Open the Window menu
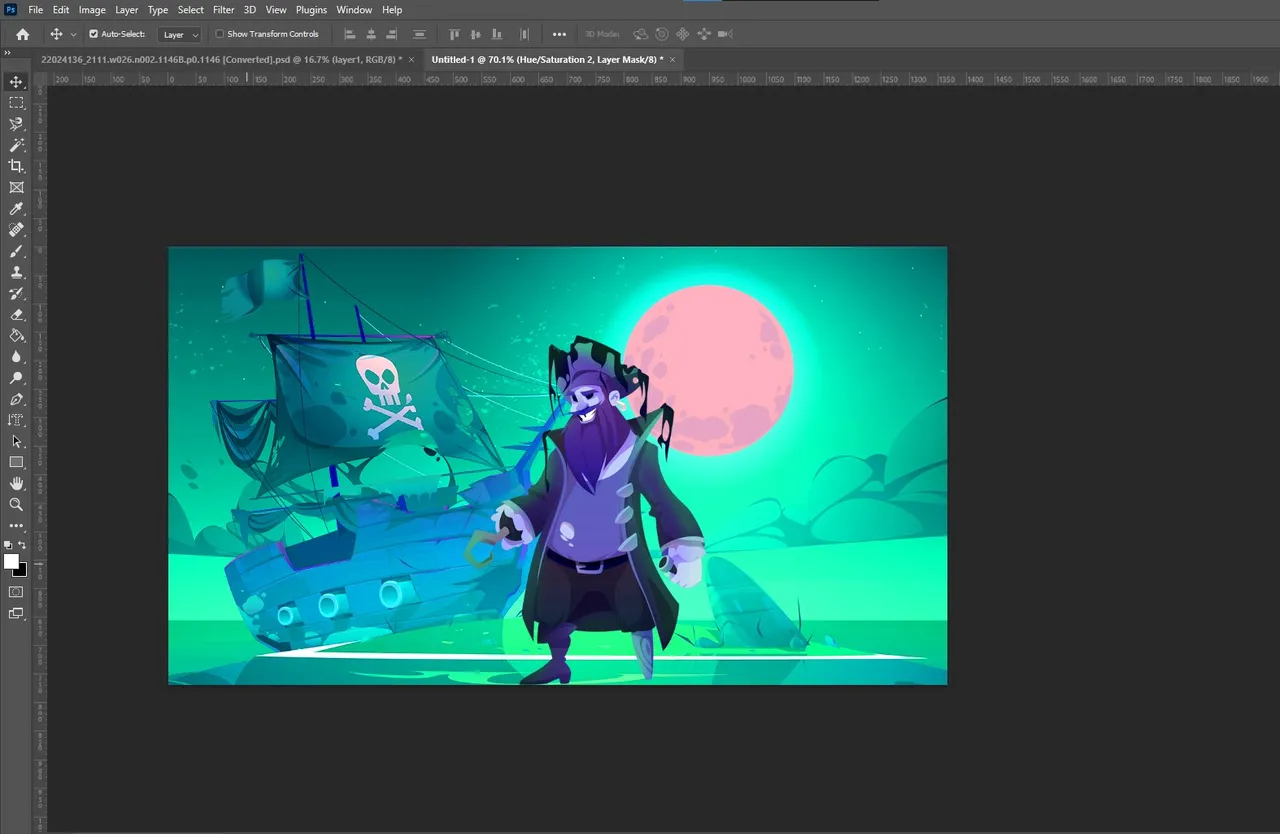 coord(354,10)
